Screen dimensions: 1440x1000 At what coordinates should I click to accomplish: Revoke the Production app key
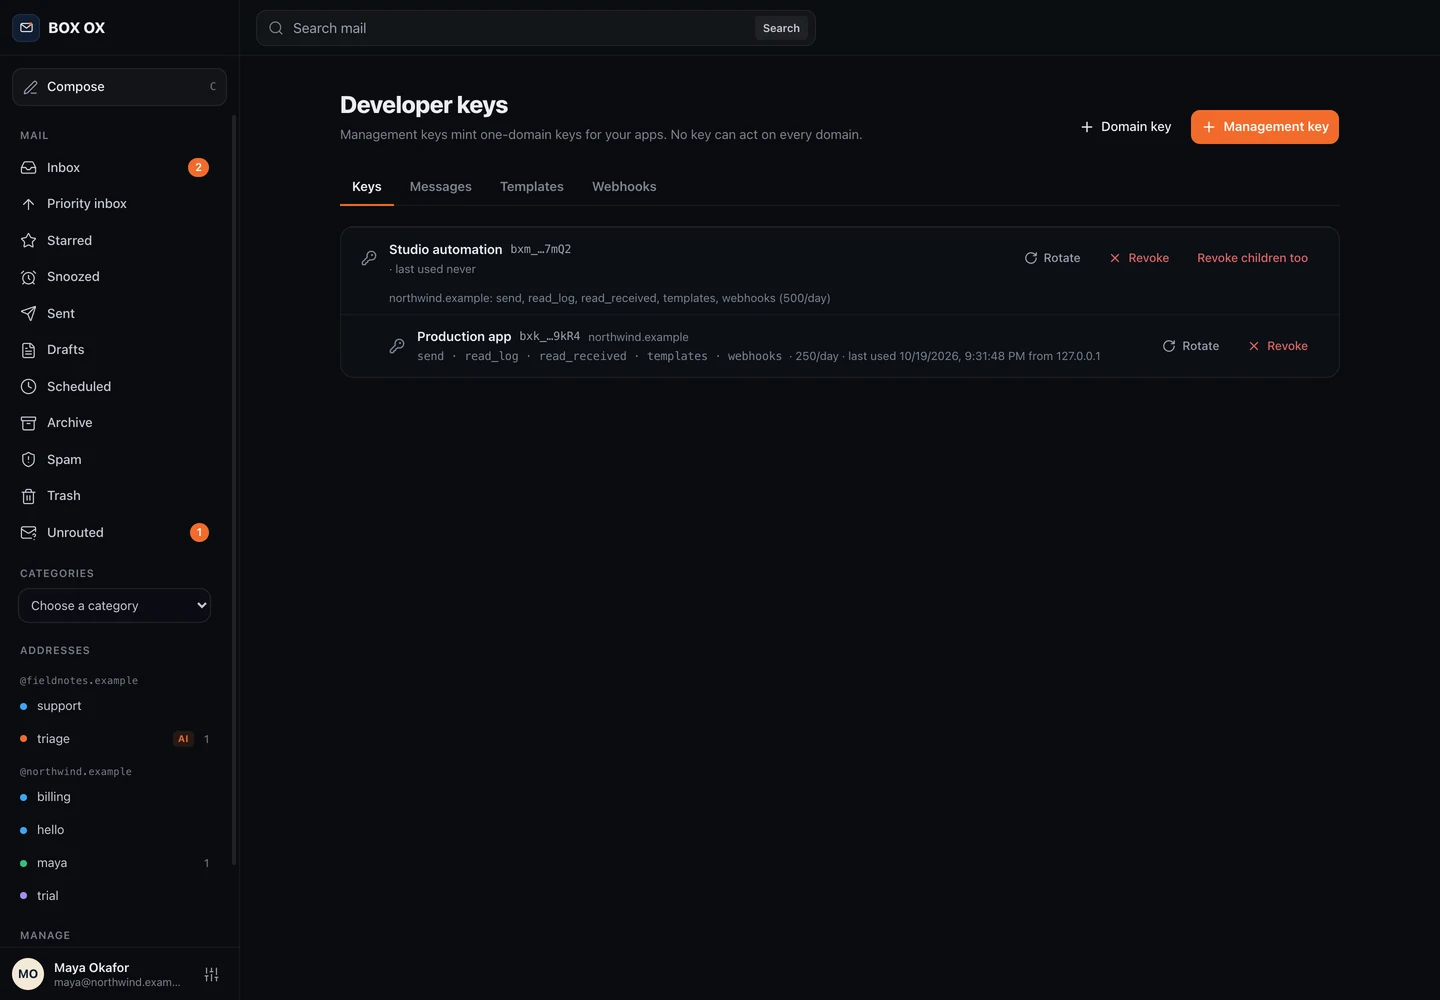coord(1278,346)
